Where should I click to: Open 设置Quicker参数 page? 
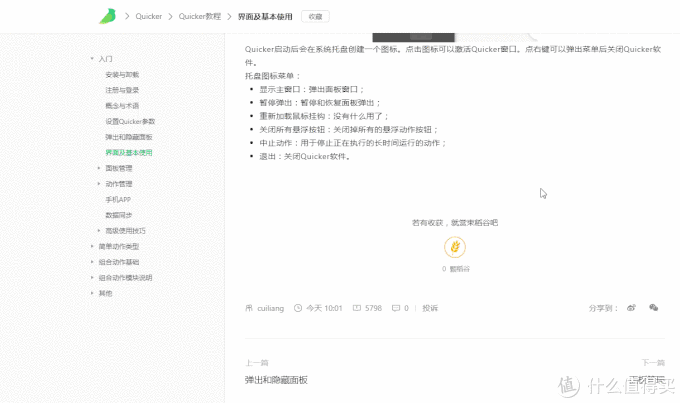click(130, 121)
